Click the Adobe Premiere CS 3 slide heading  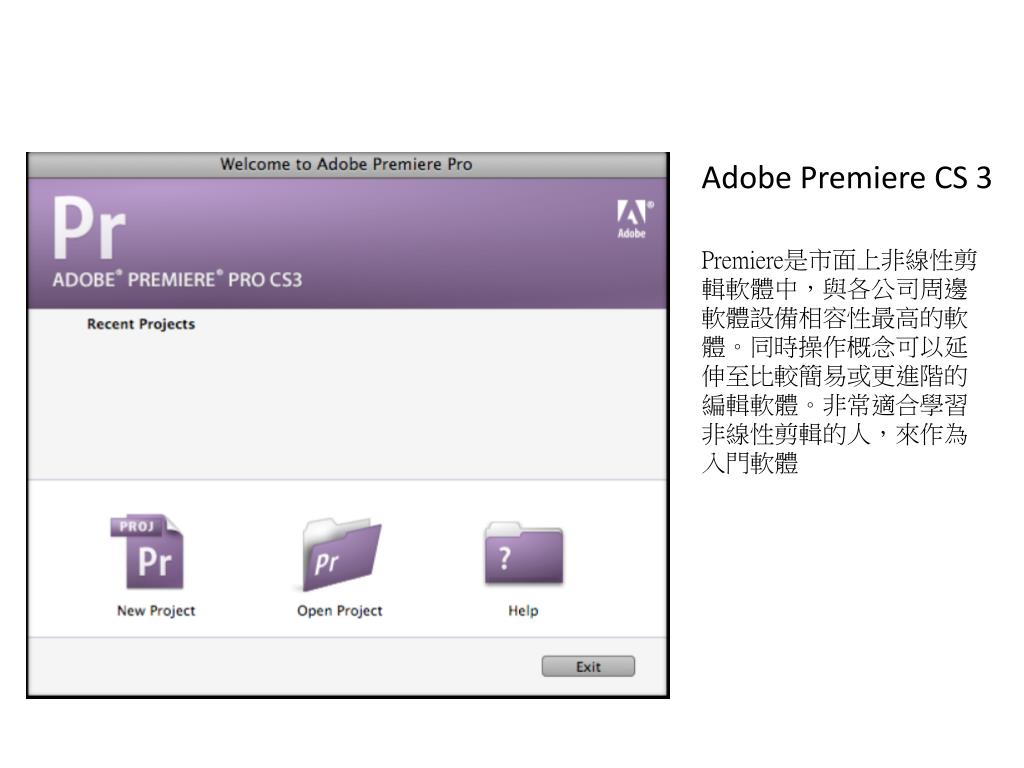point(846,178)
